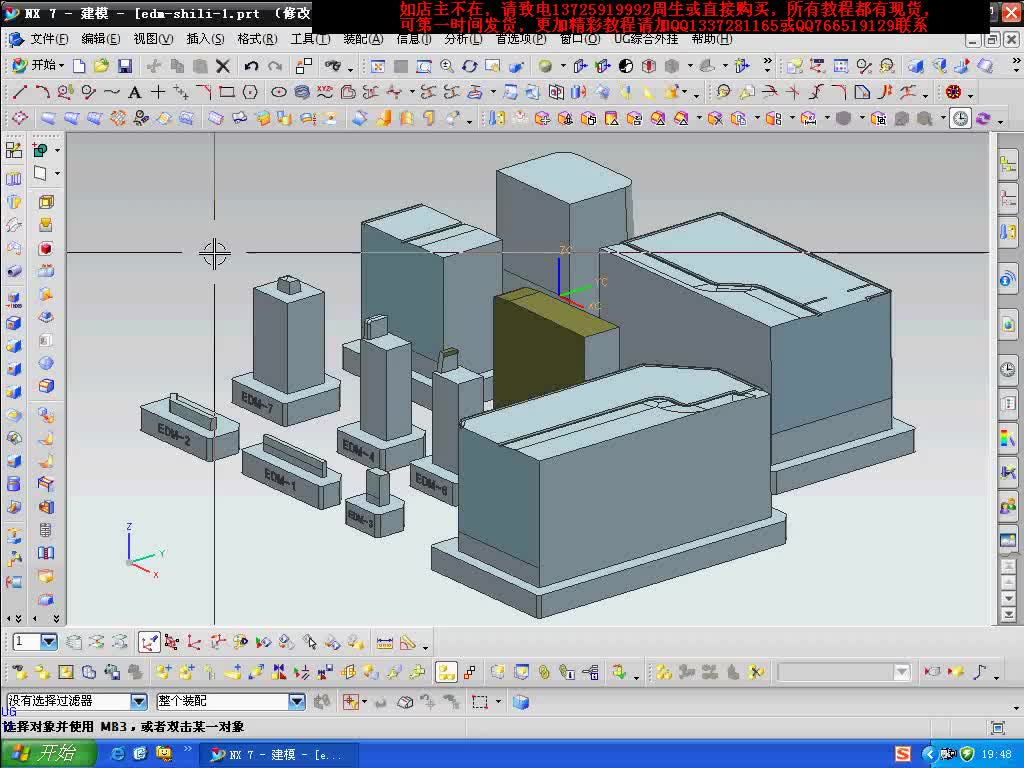
Task: Open the work layer number dropdown
Action: 49,642
